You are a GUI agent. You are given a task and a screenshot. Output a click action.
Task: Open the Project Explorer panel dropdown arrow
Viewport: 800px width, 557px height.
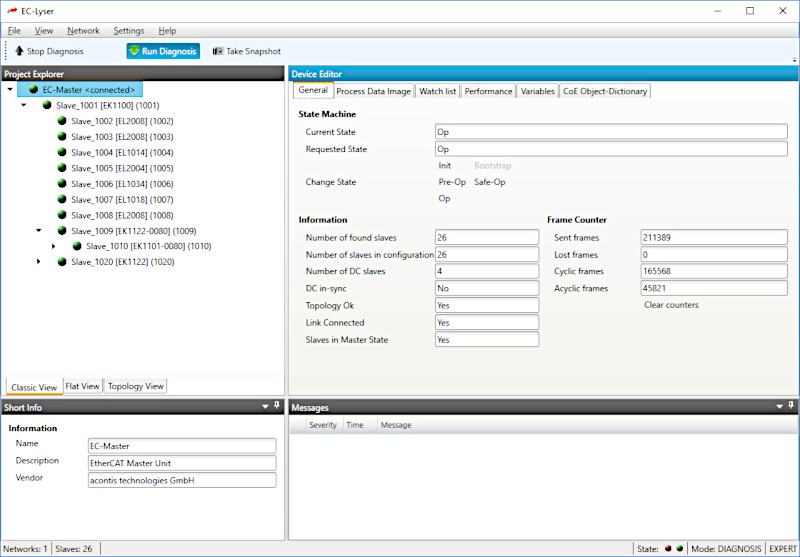pos(264,74)
